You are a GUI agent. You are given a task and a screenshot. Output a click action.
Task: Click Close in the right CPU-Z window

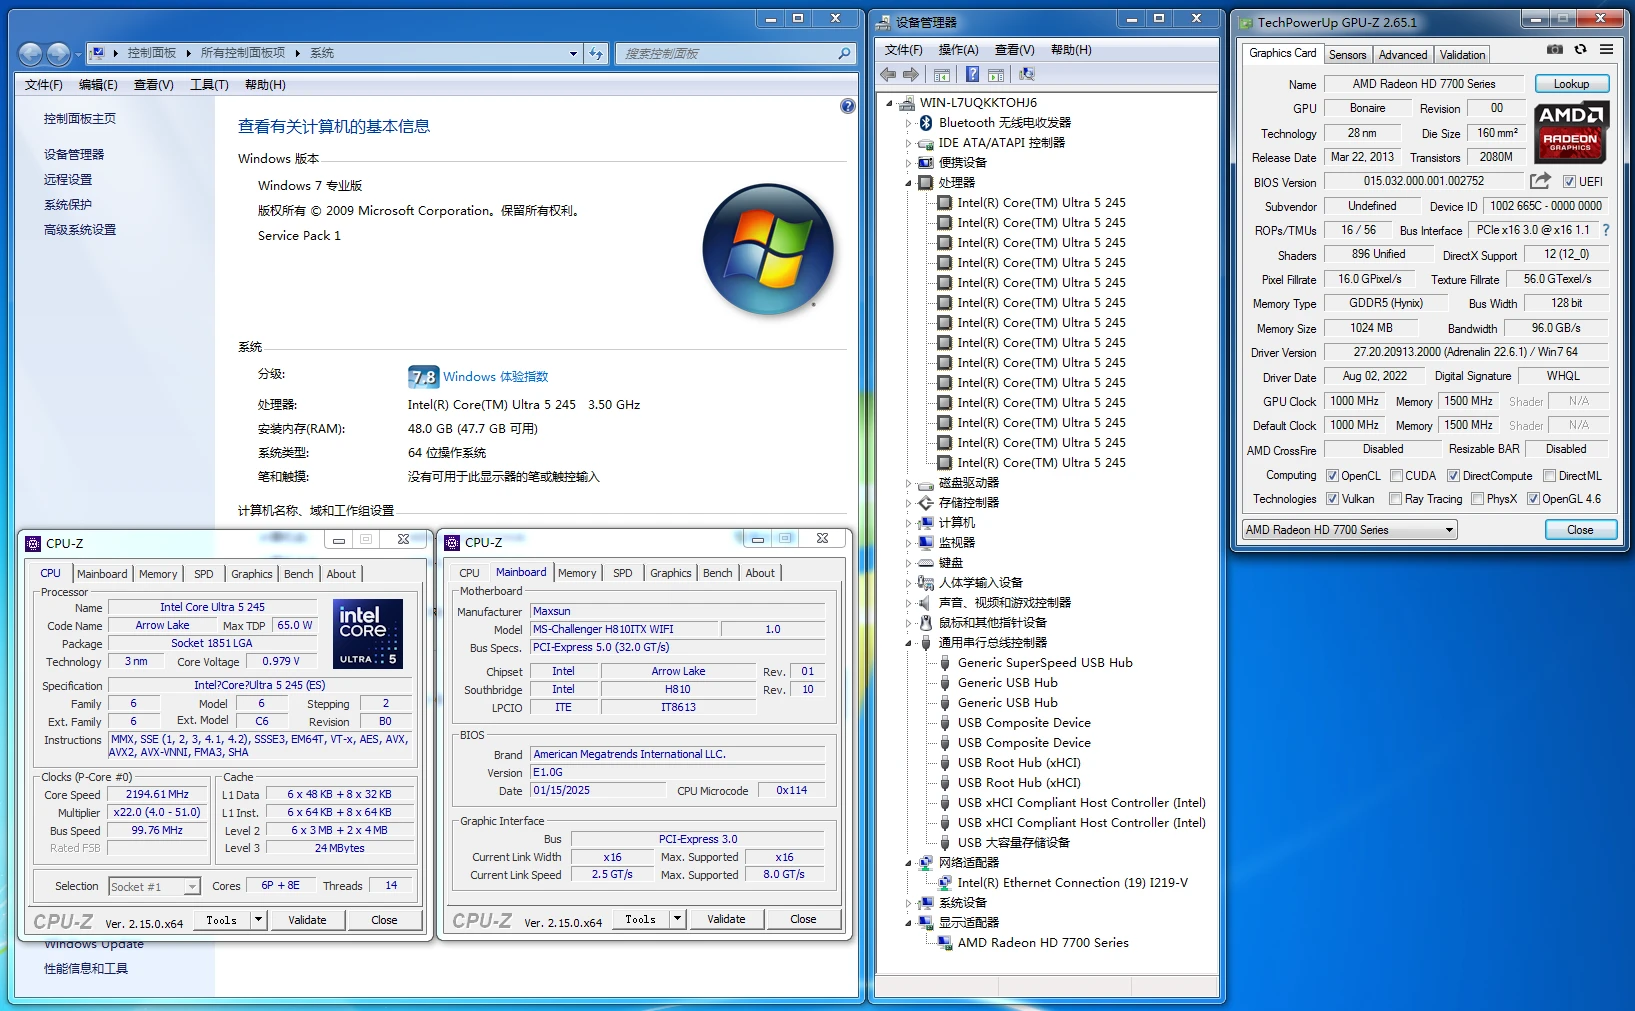[x=803, y=919]
